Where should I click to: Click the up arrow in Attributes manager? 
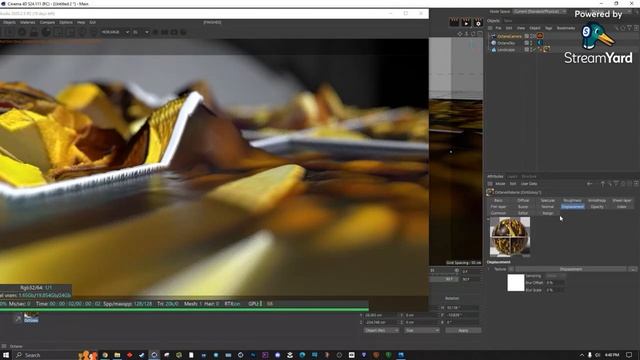coord(602,184)
